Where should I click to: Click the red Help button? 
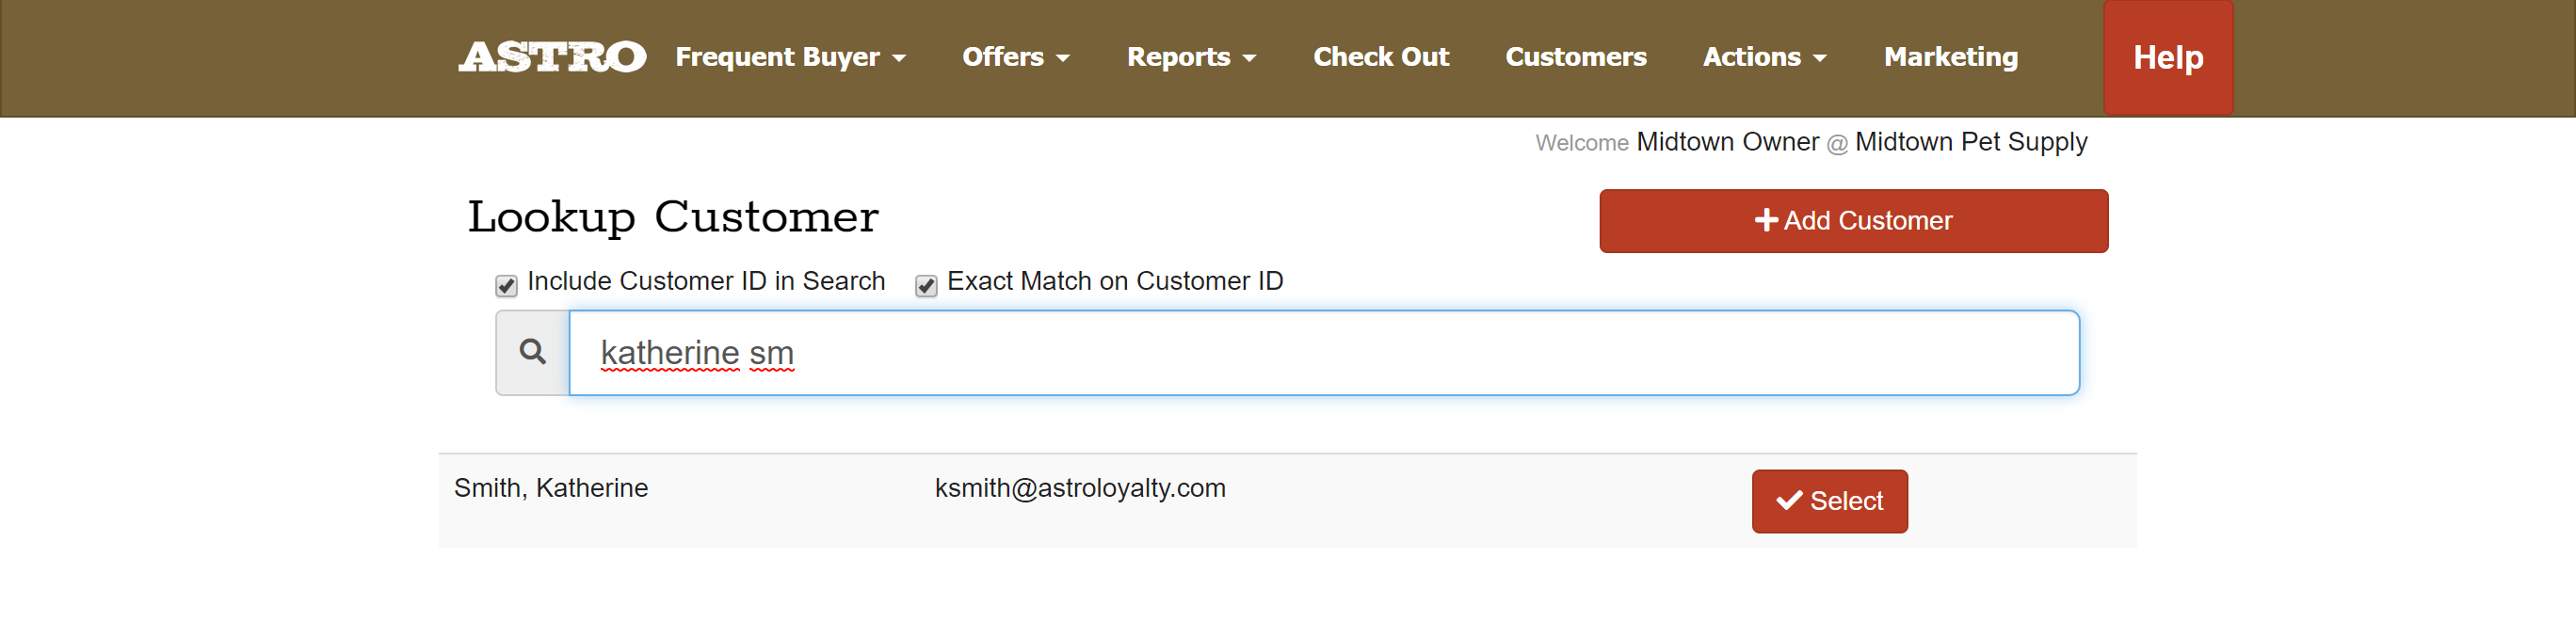coord(2168,58)
